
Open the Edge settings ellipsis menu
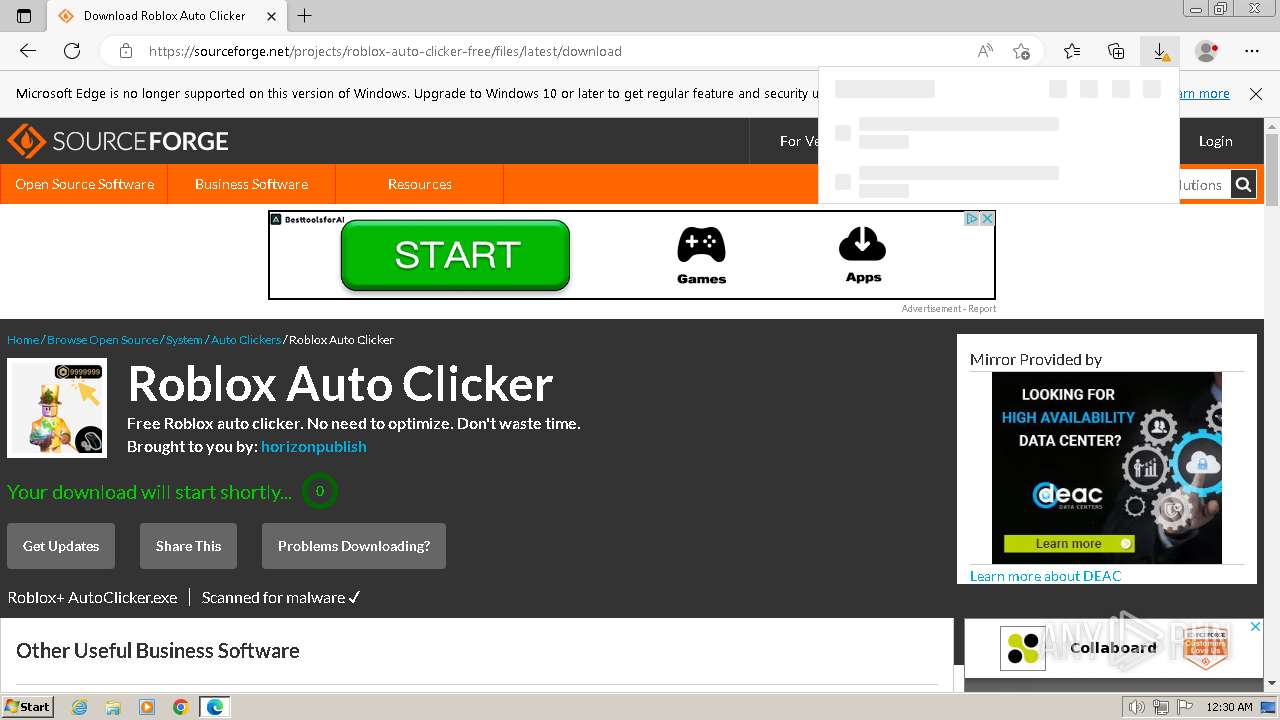tap(1252, 51)
